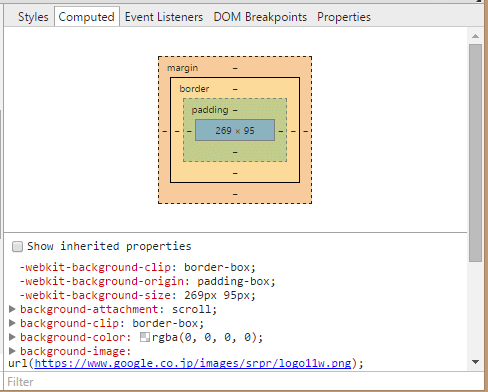Enable Show inherited properties checkbox
This screenshot has height=392, width=488.
click(x=17, y=246)
